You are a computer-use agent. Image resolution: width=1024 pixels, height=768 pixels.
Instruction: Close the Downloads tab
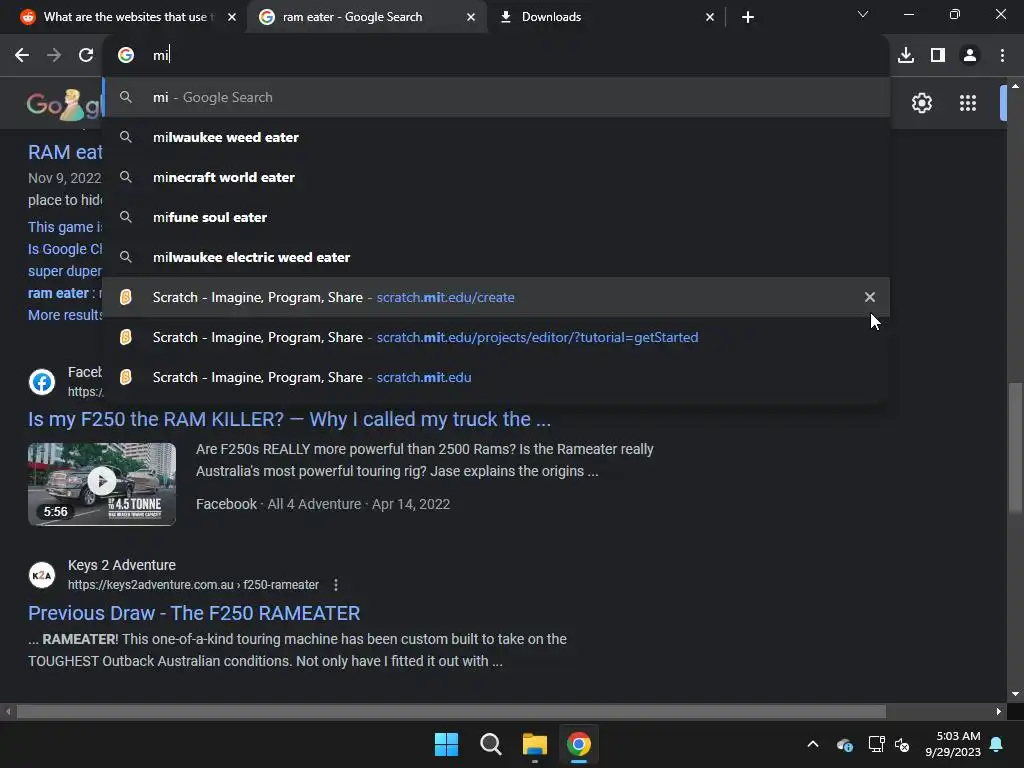tap(710, 17)
